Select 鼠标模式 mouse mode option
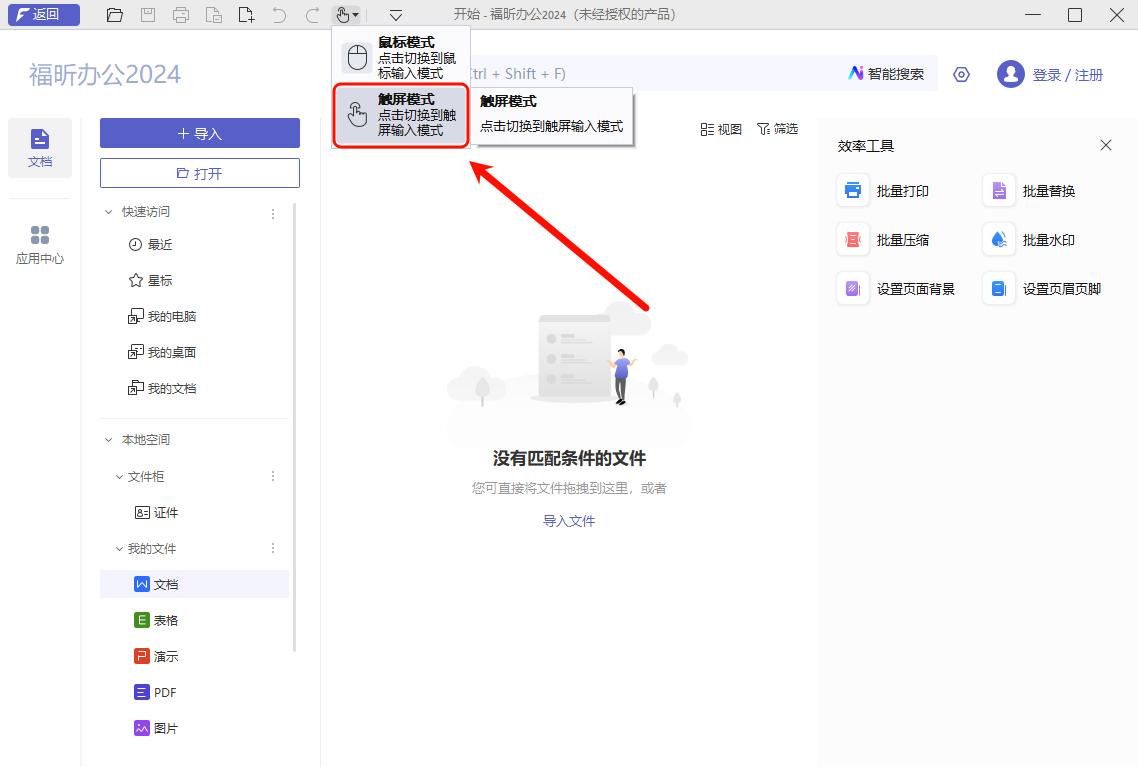1138x767 pixels. coord(401,57)
